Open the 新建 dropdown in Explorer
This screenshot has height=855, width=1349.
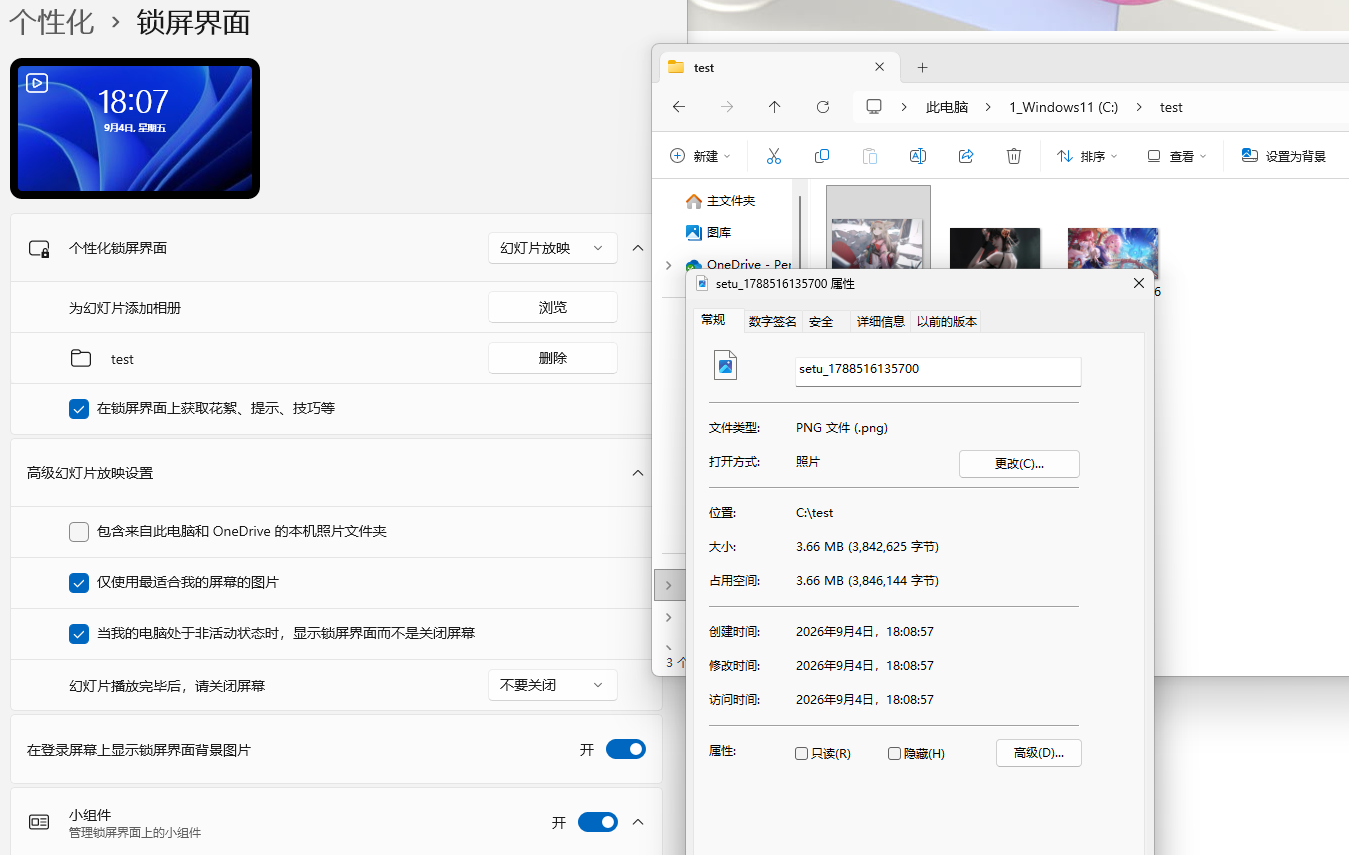pos(701,156)
